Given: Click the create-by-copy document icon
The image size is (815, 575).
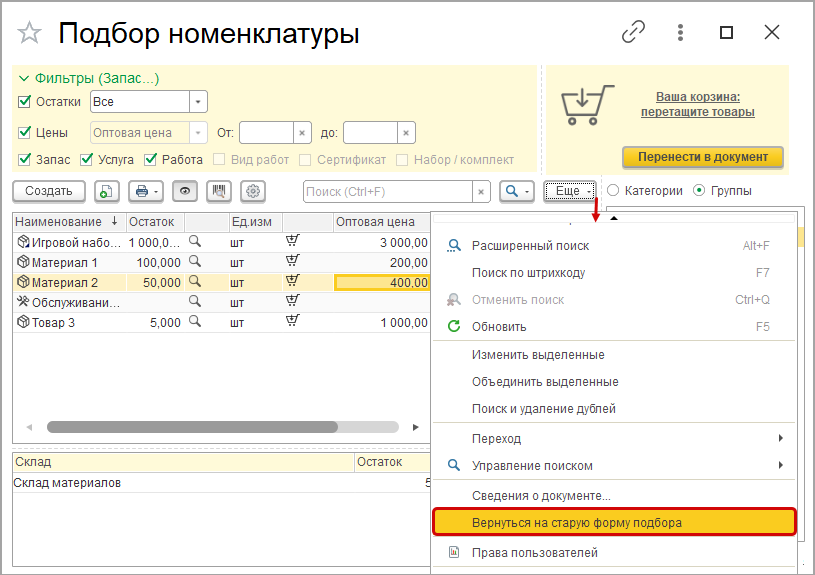Looking at the screenshot, I should [107, 191].
